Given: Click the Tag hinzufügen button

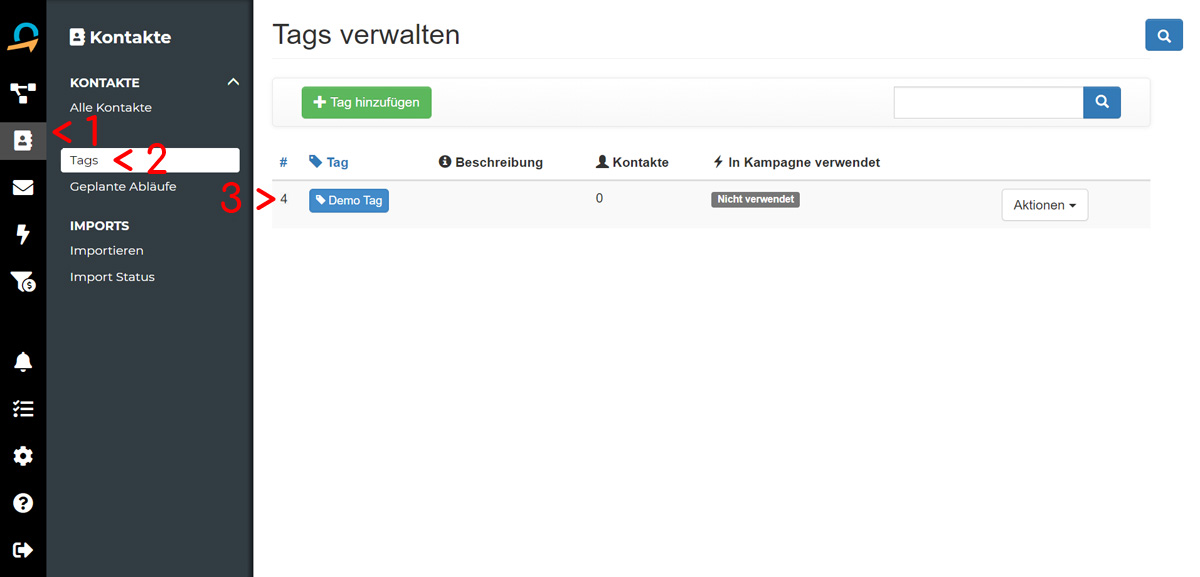Looking at the screenshot, I should pyautogui.click(x=367, y=102).
